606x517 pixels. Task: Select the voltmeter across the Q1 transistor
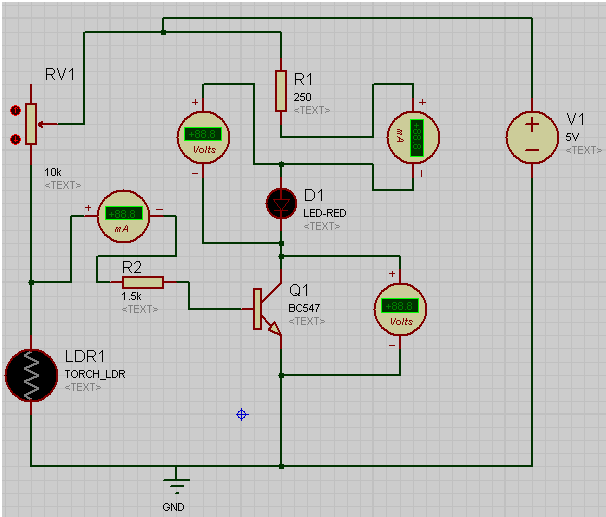[x=400, y=310]
